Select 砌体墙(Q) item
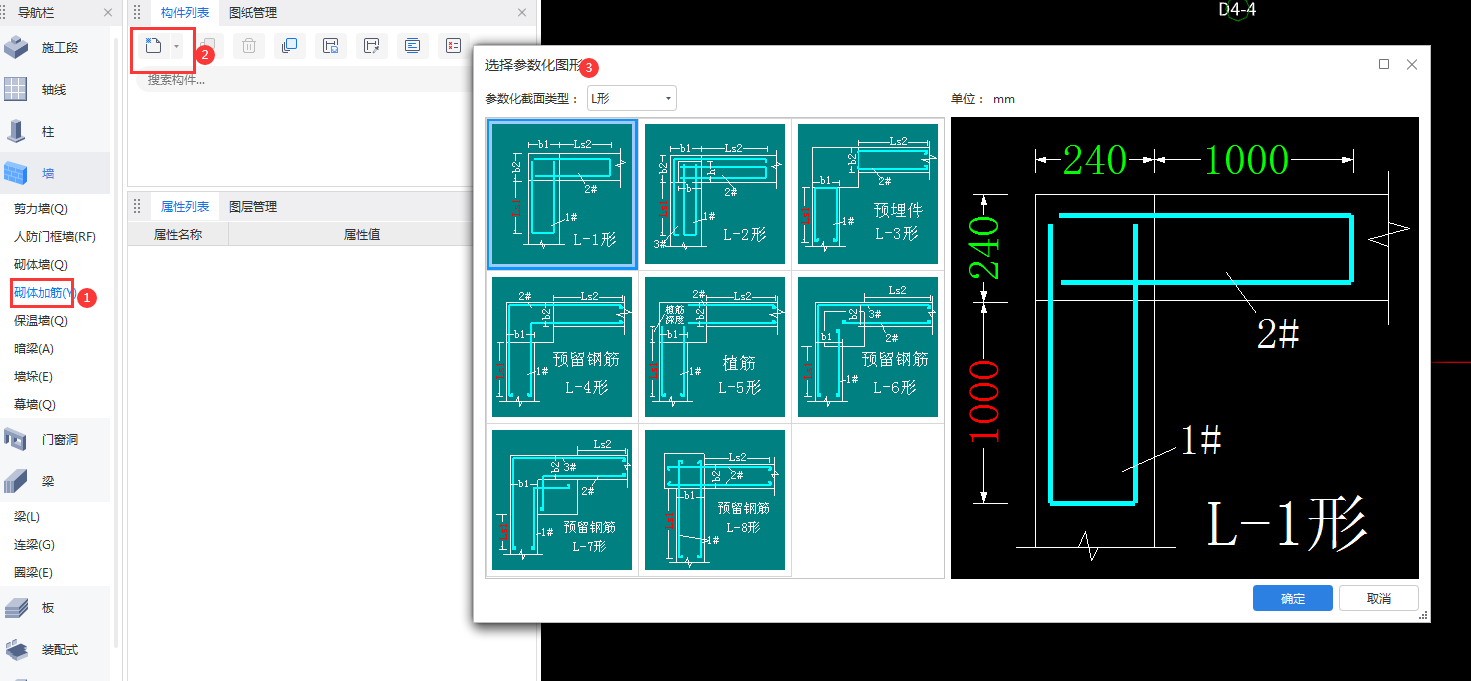 [x=41, y=265]
